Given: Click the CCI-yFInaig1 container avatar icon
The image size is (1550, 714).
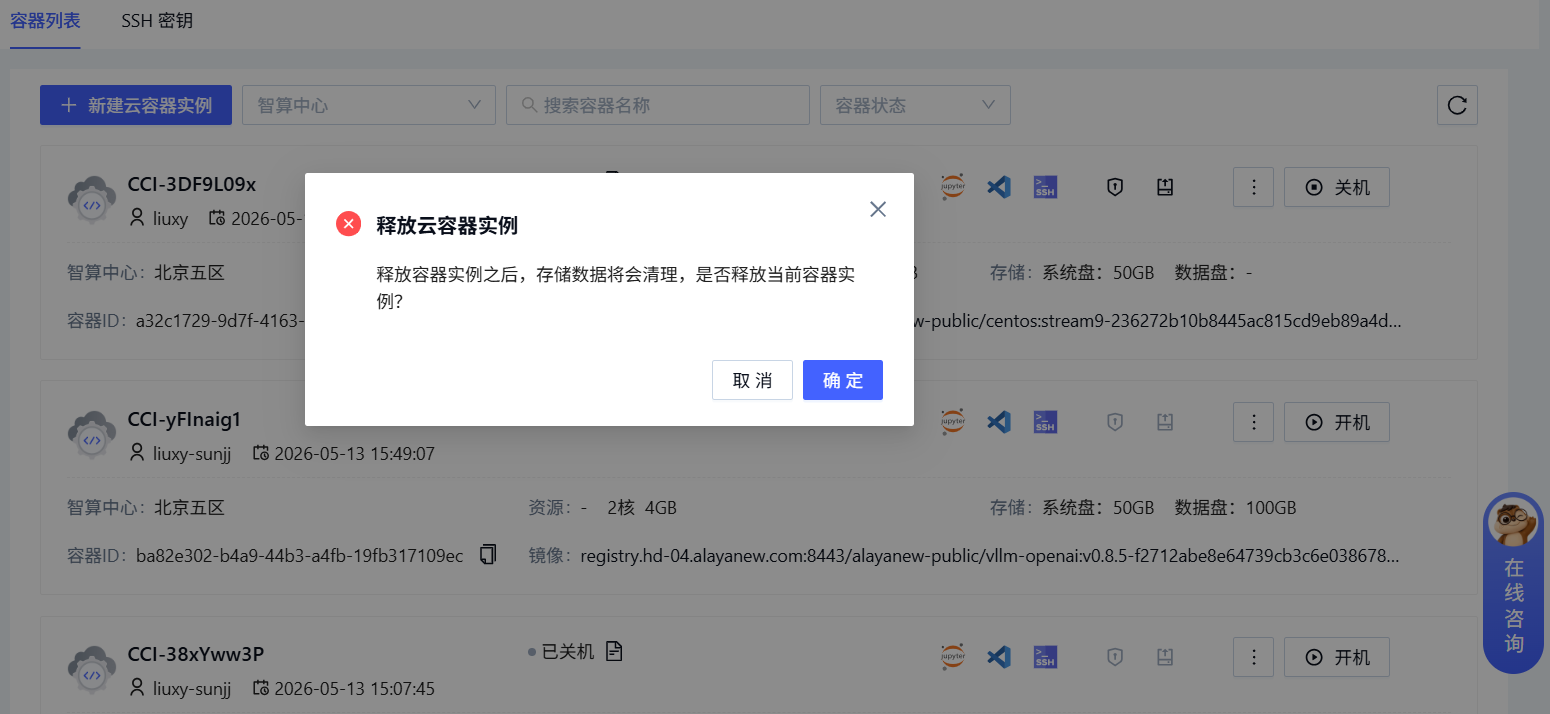Looking at the screenshot, I should pyautogui.click(x=92, y=435).
